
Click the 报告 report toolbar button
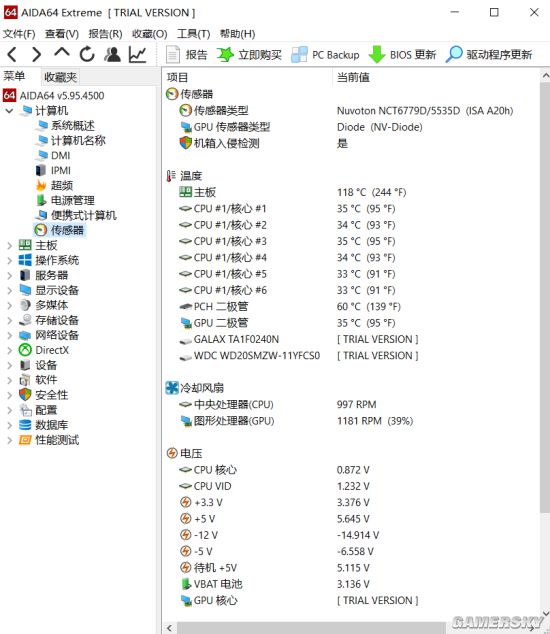coord(187,55)
